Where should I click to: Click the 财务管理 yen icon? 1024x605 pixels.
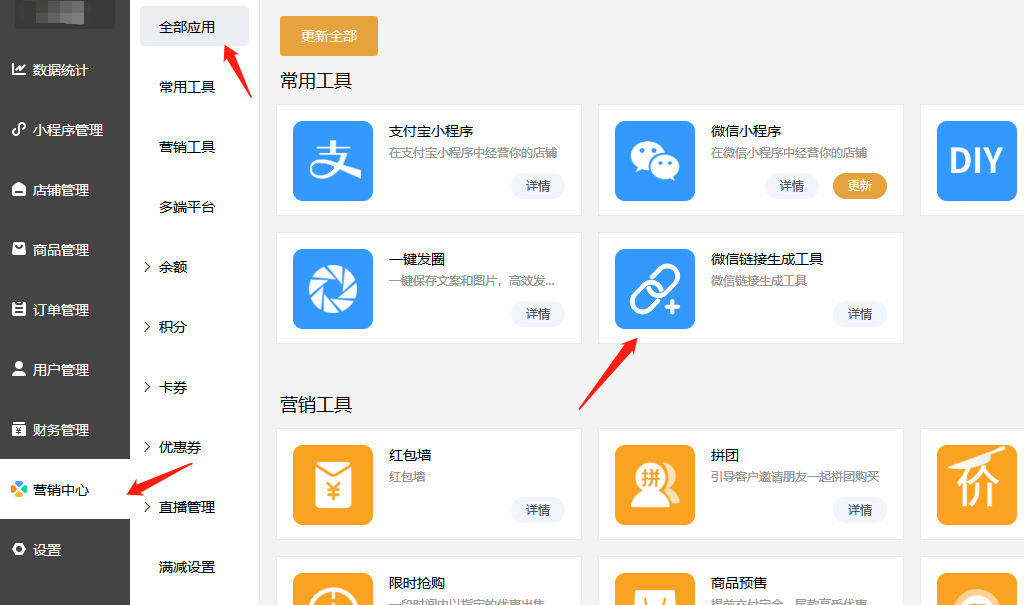click(x=19, y=429)
